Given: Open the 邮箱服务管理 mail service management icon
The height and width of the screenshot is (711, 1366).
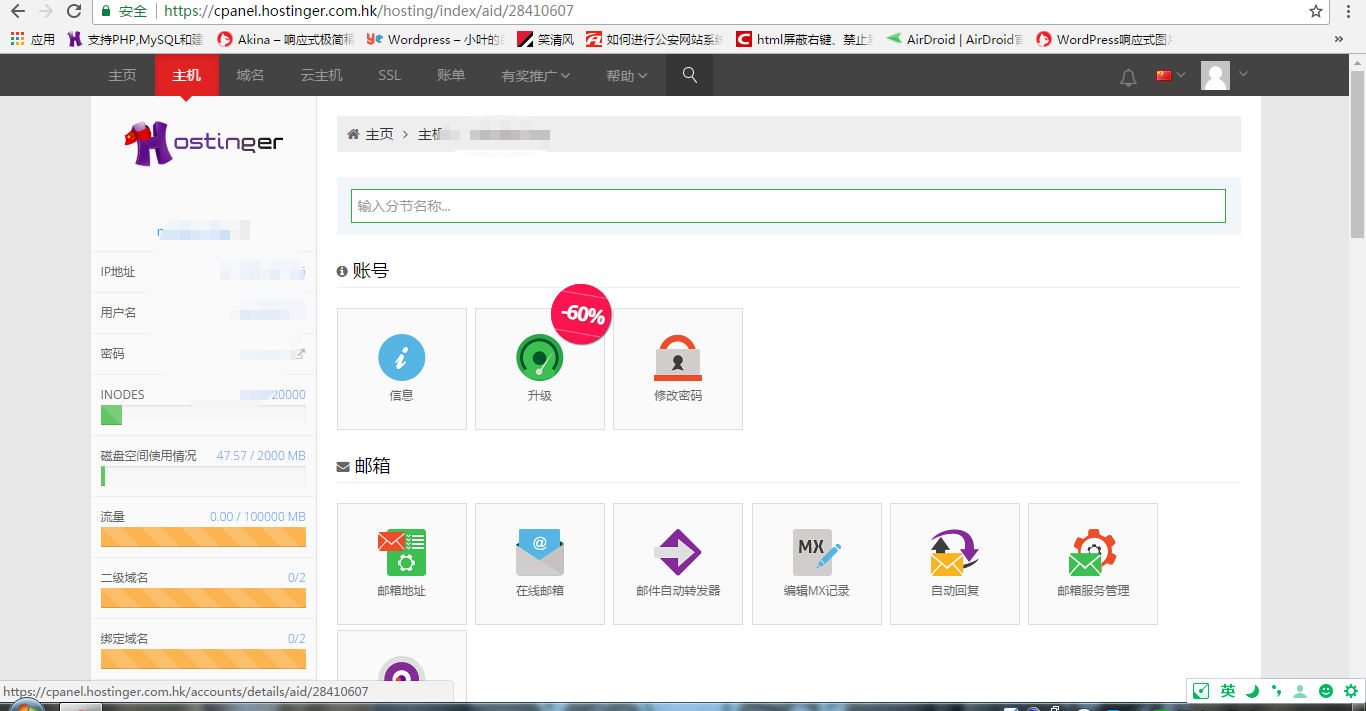Looking at the screenshot, I should click(1092, 563).
